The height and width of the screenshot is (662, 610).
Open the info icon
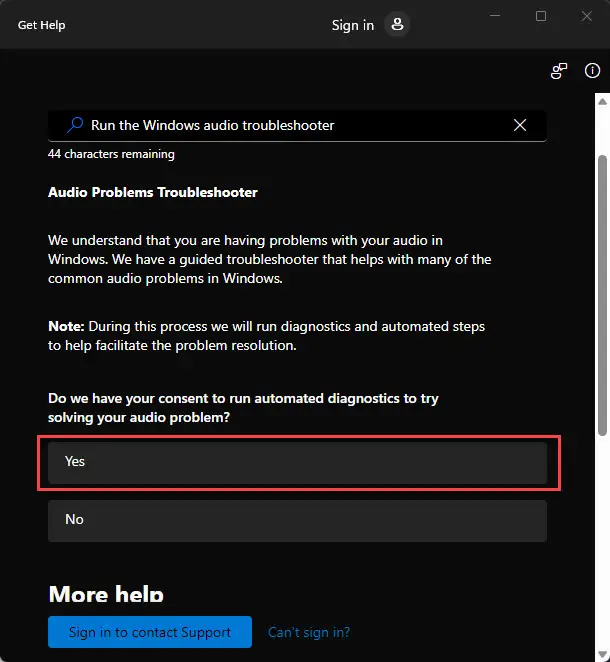point(592,71)
